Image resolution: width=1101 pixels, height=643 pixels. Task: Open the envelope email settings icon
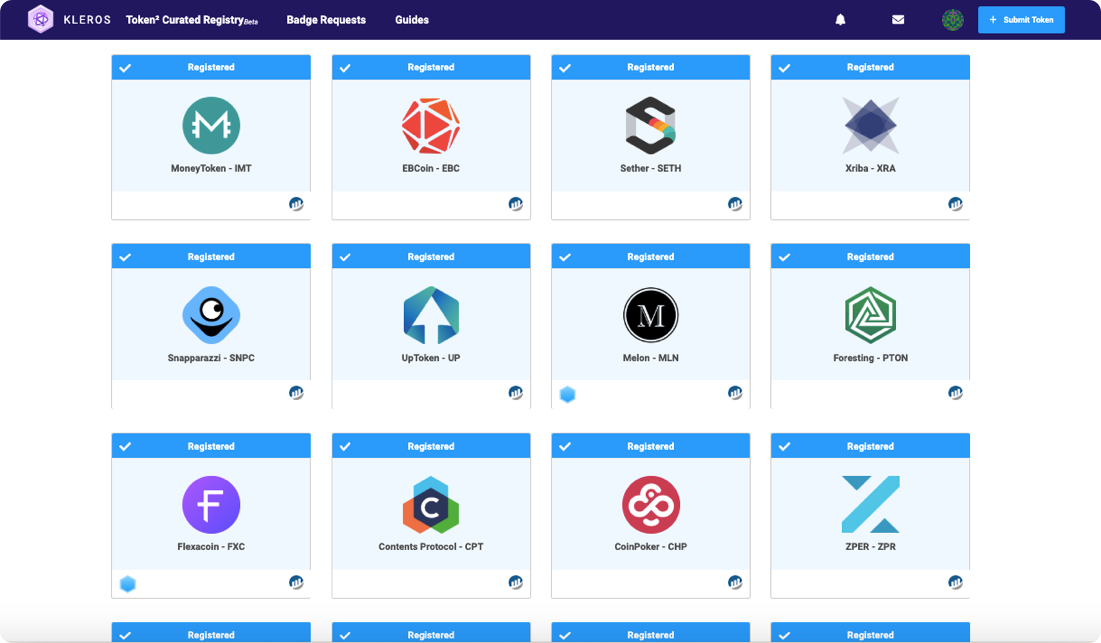pyautogui.click(x=897, y=20)
